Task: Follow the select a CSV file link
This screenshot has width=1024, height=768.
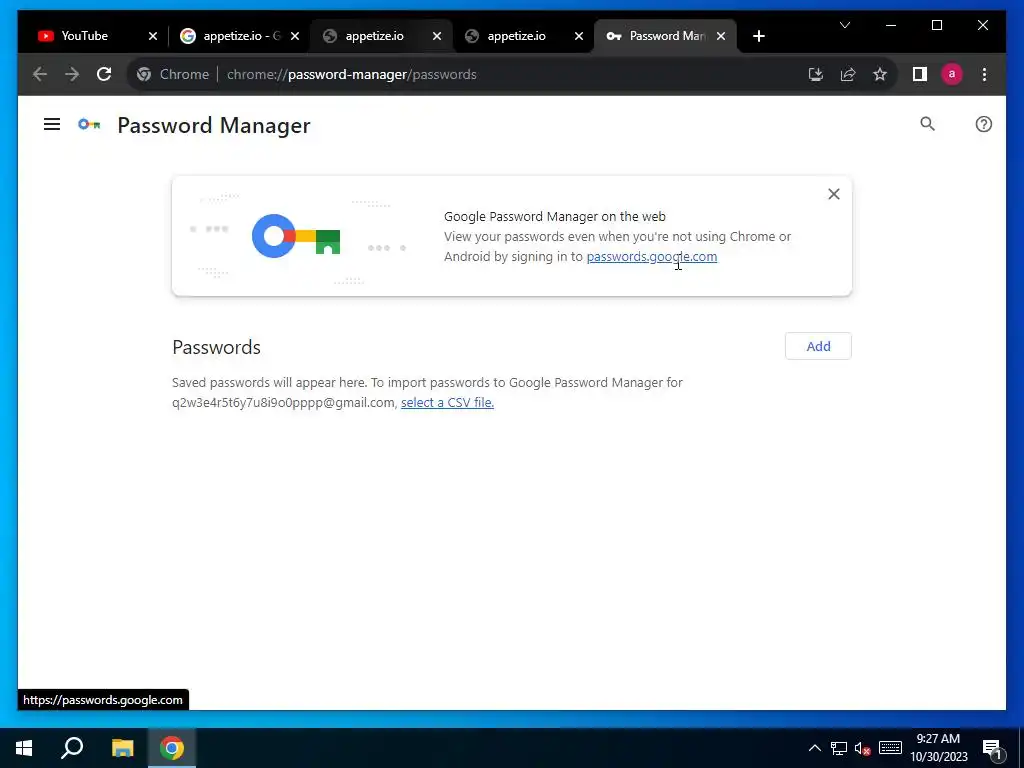Action: click(447, 402)
